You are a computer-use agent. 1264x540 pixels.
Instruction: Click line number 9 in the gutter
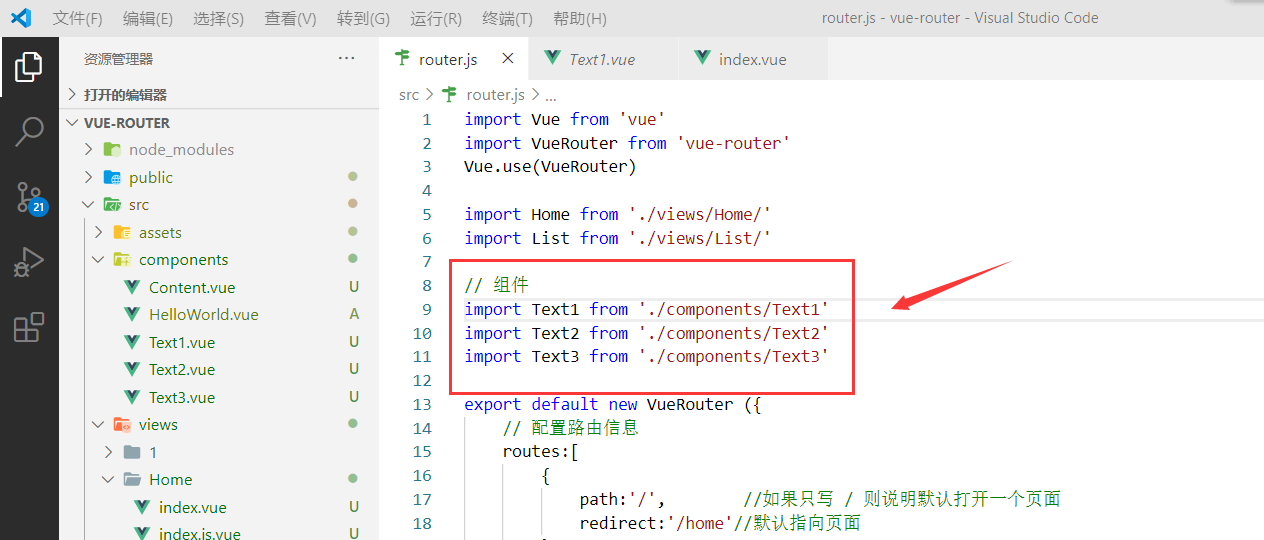click(x=427, y=309)
